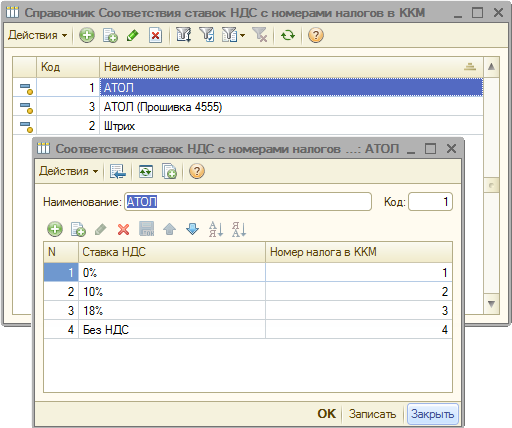The width and height of the screenshot is (512, 428).
Task: Open help in the main catalog toolbar
Action: [316, 35]
